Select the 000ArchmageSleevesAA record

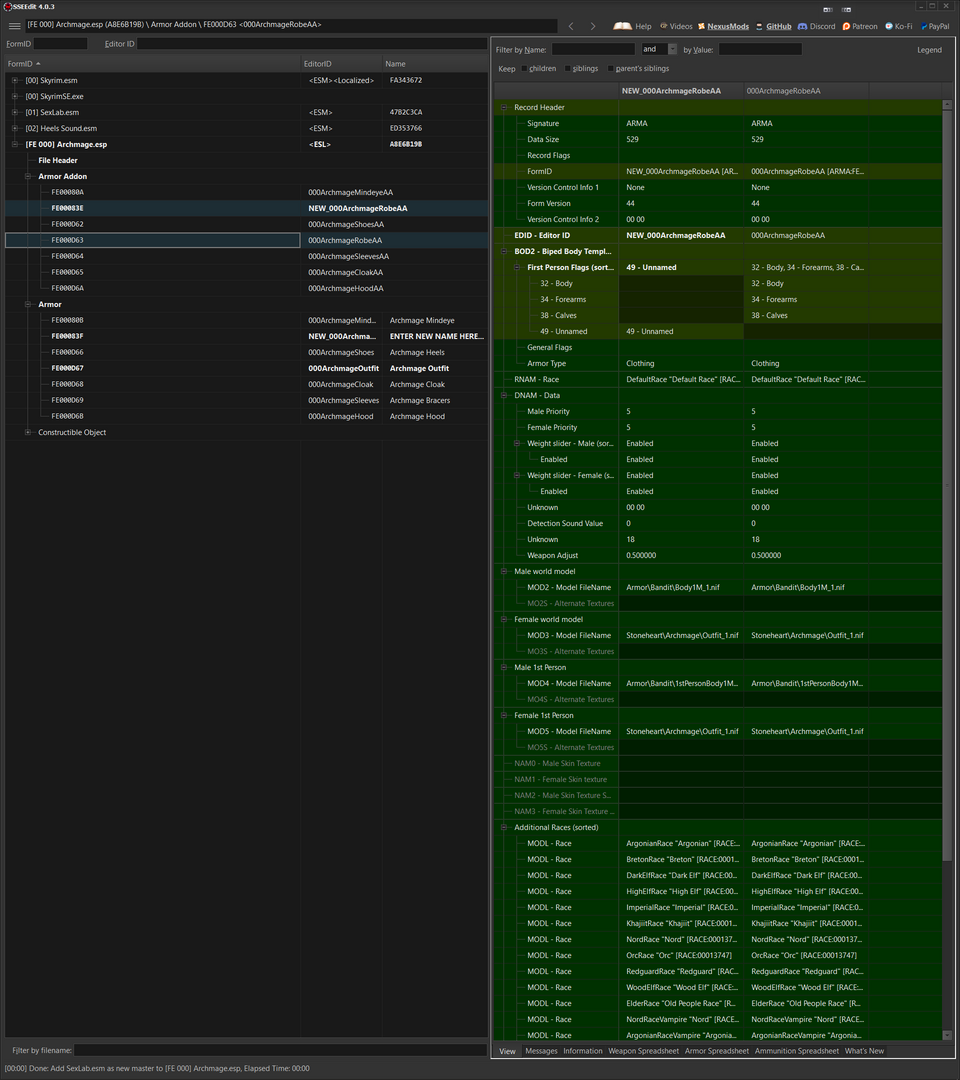point(247,256)
